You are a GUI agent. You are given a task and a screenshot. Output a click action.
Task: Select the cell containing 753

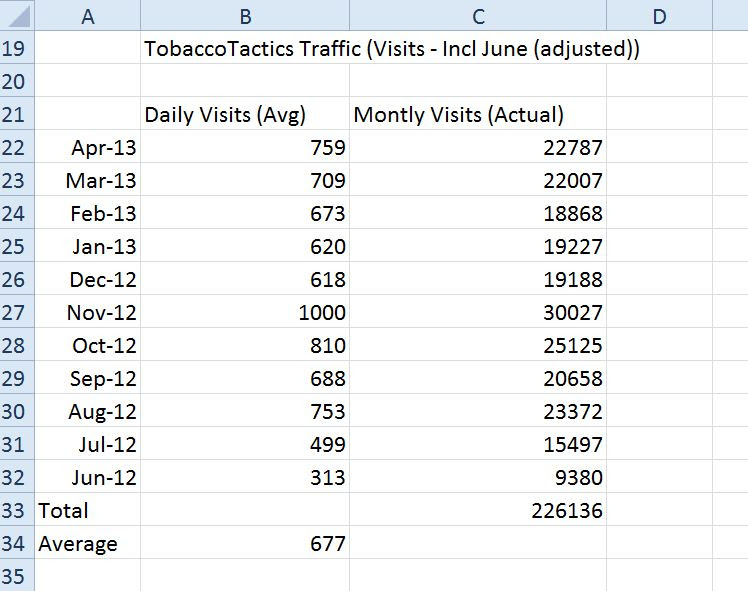[x=245, y=410]
